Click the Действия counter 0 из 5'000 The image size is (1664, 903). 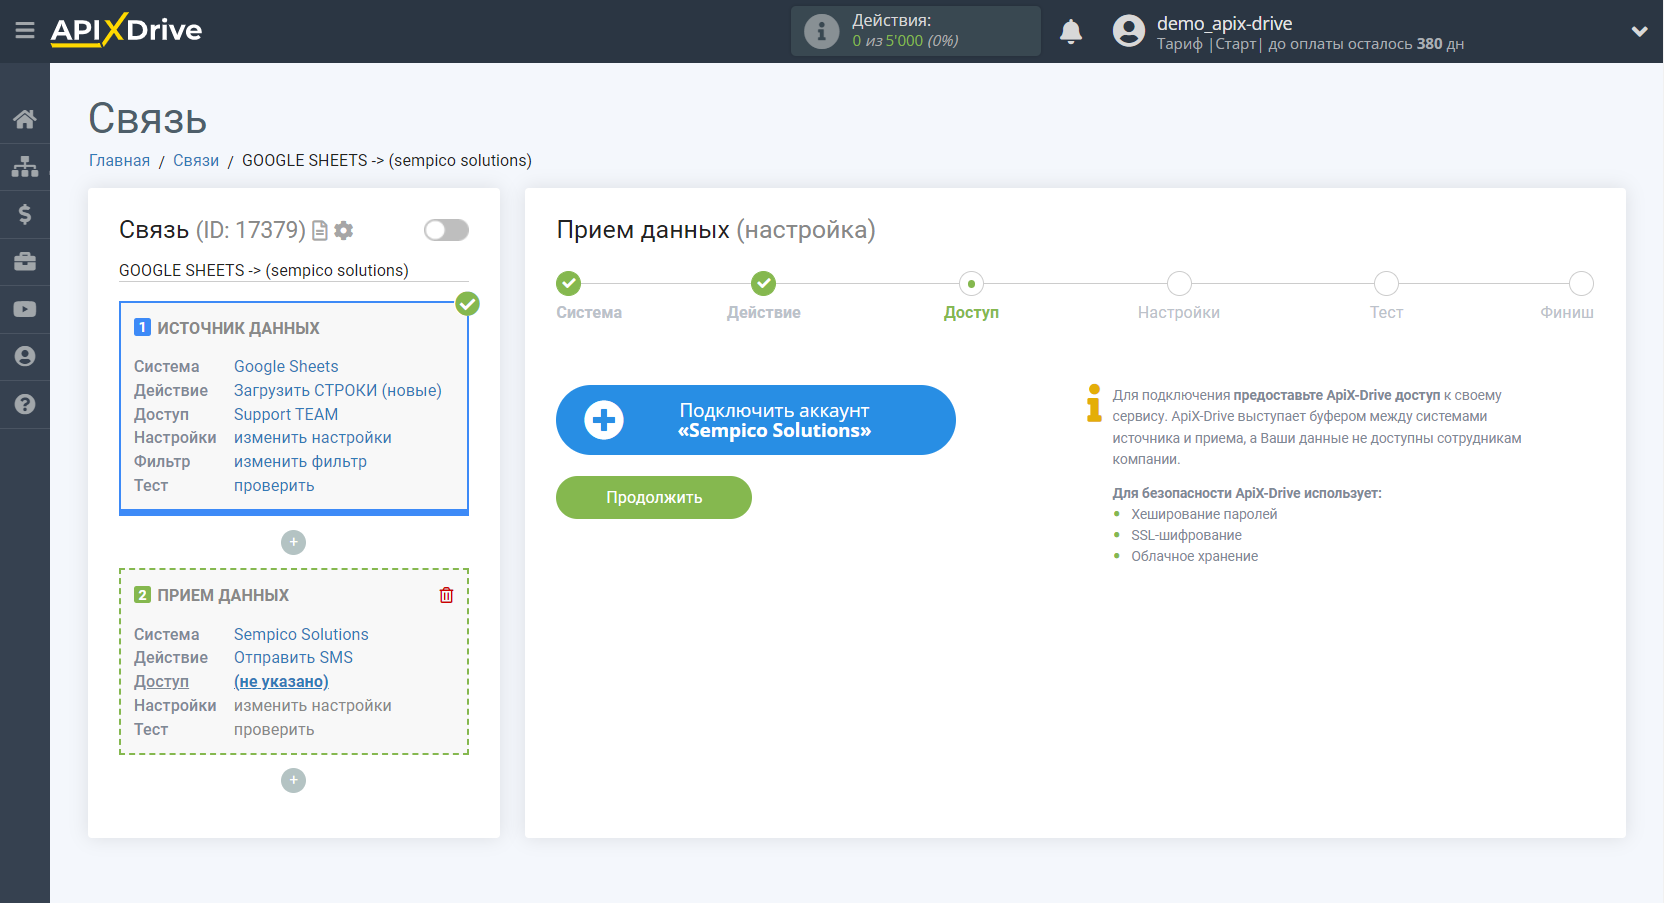pyautogui.click(x=905, y=41)
